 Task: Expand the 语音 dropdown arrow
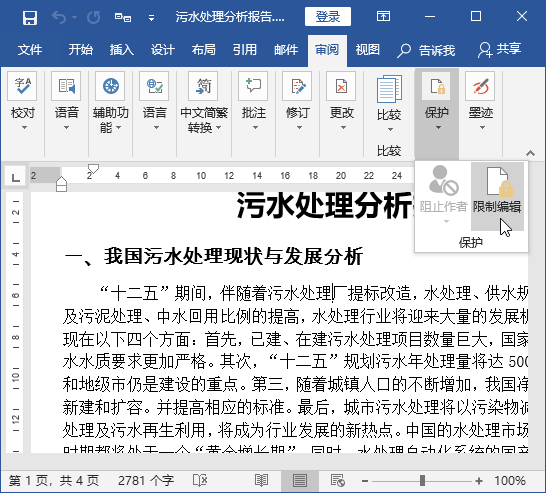[66, 127]
